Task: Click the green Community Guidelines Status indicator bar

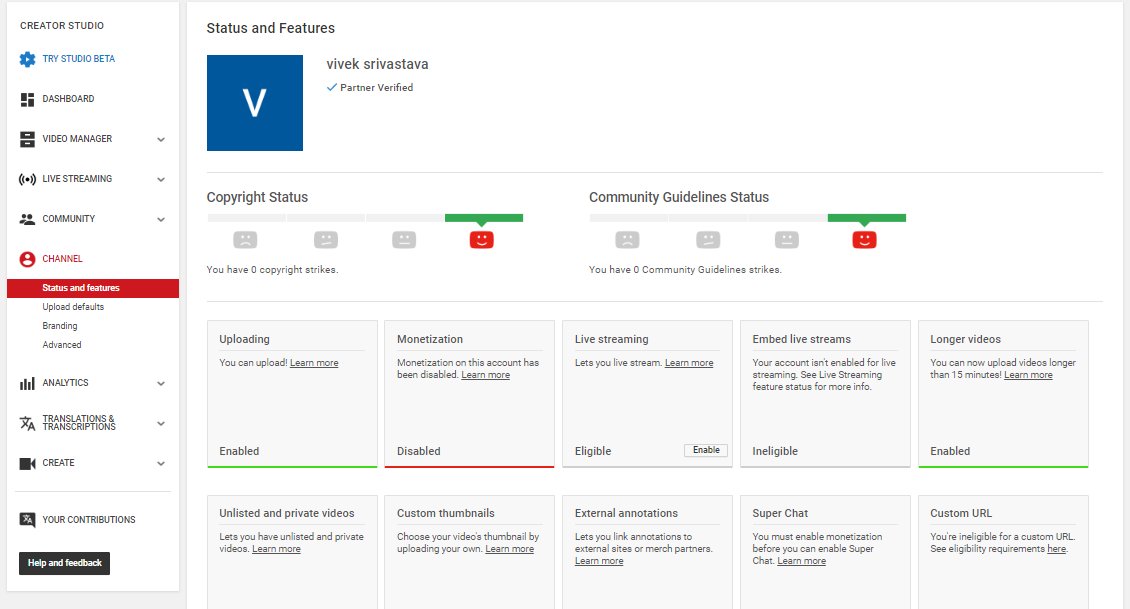Action: (x=866, y=218)
